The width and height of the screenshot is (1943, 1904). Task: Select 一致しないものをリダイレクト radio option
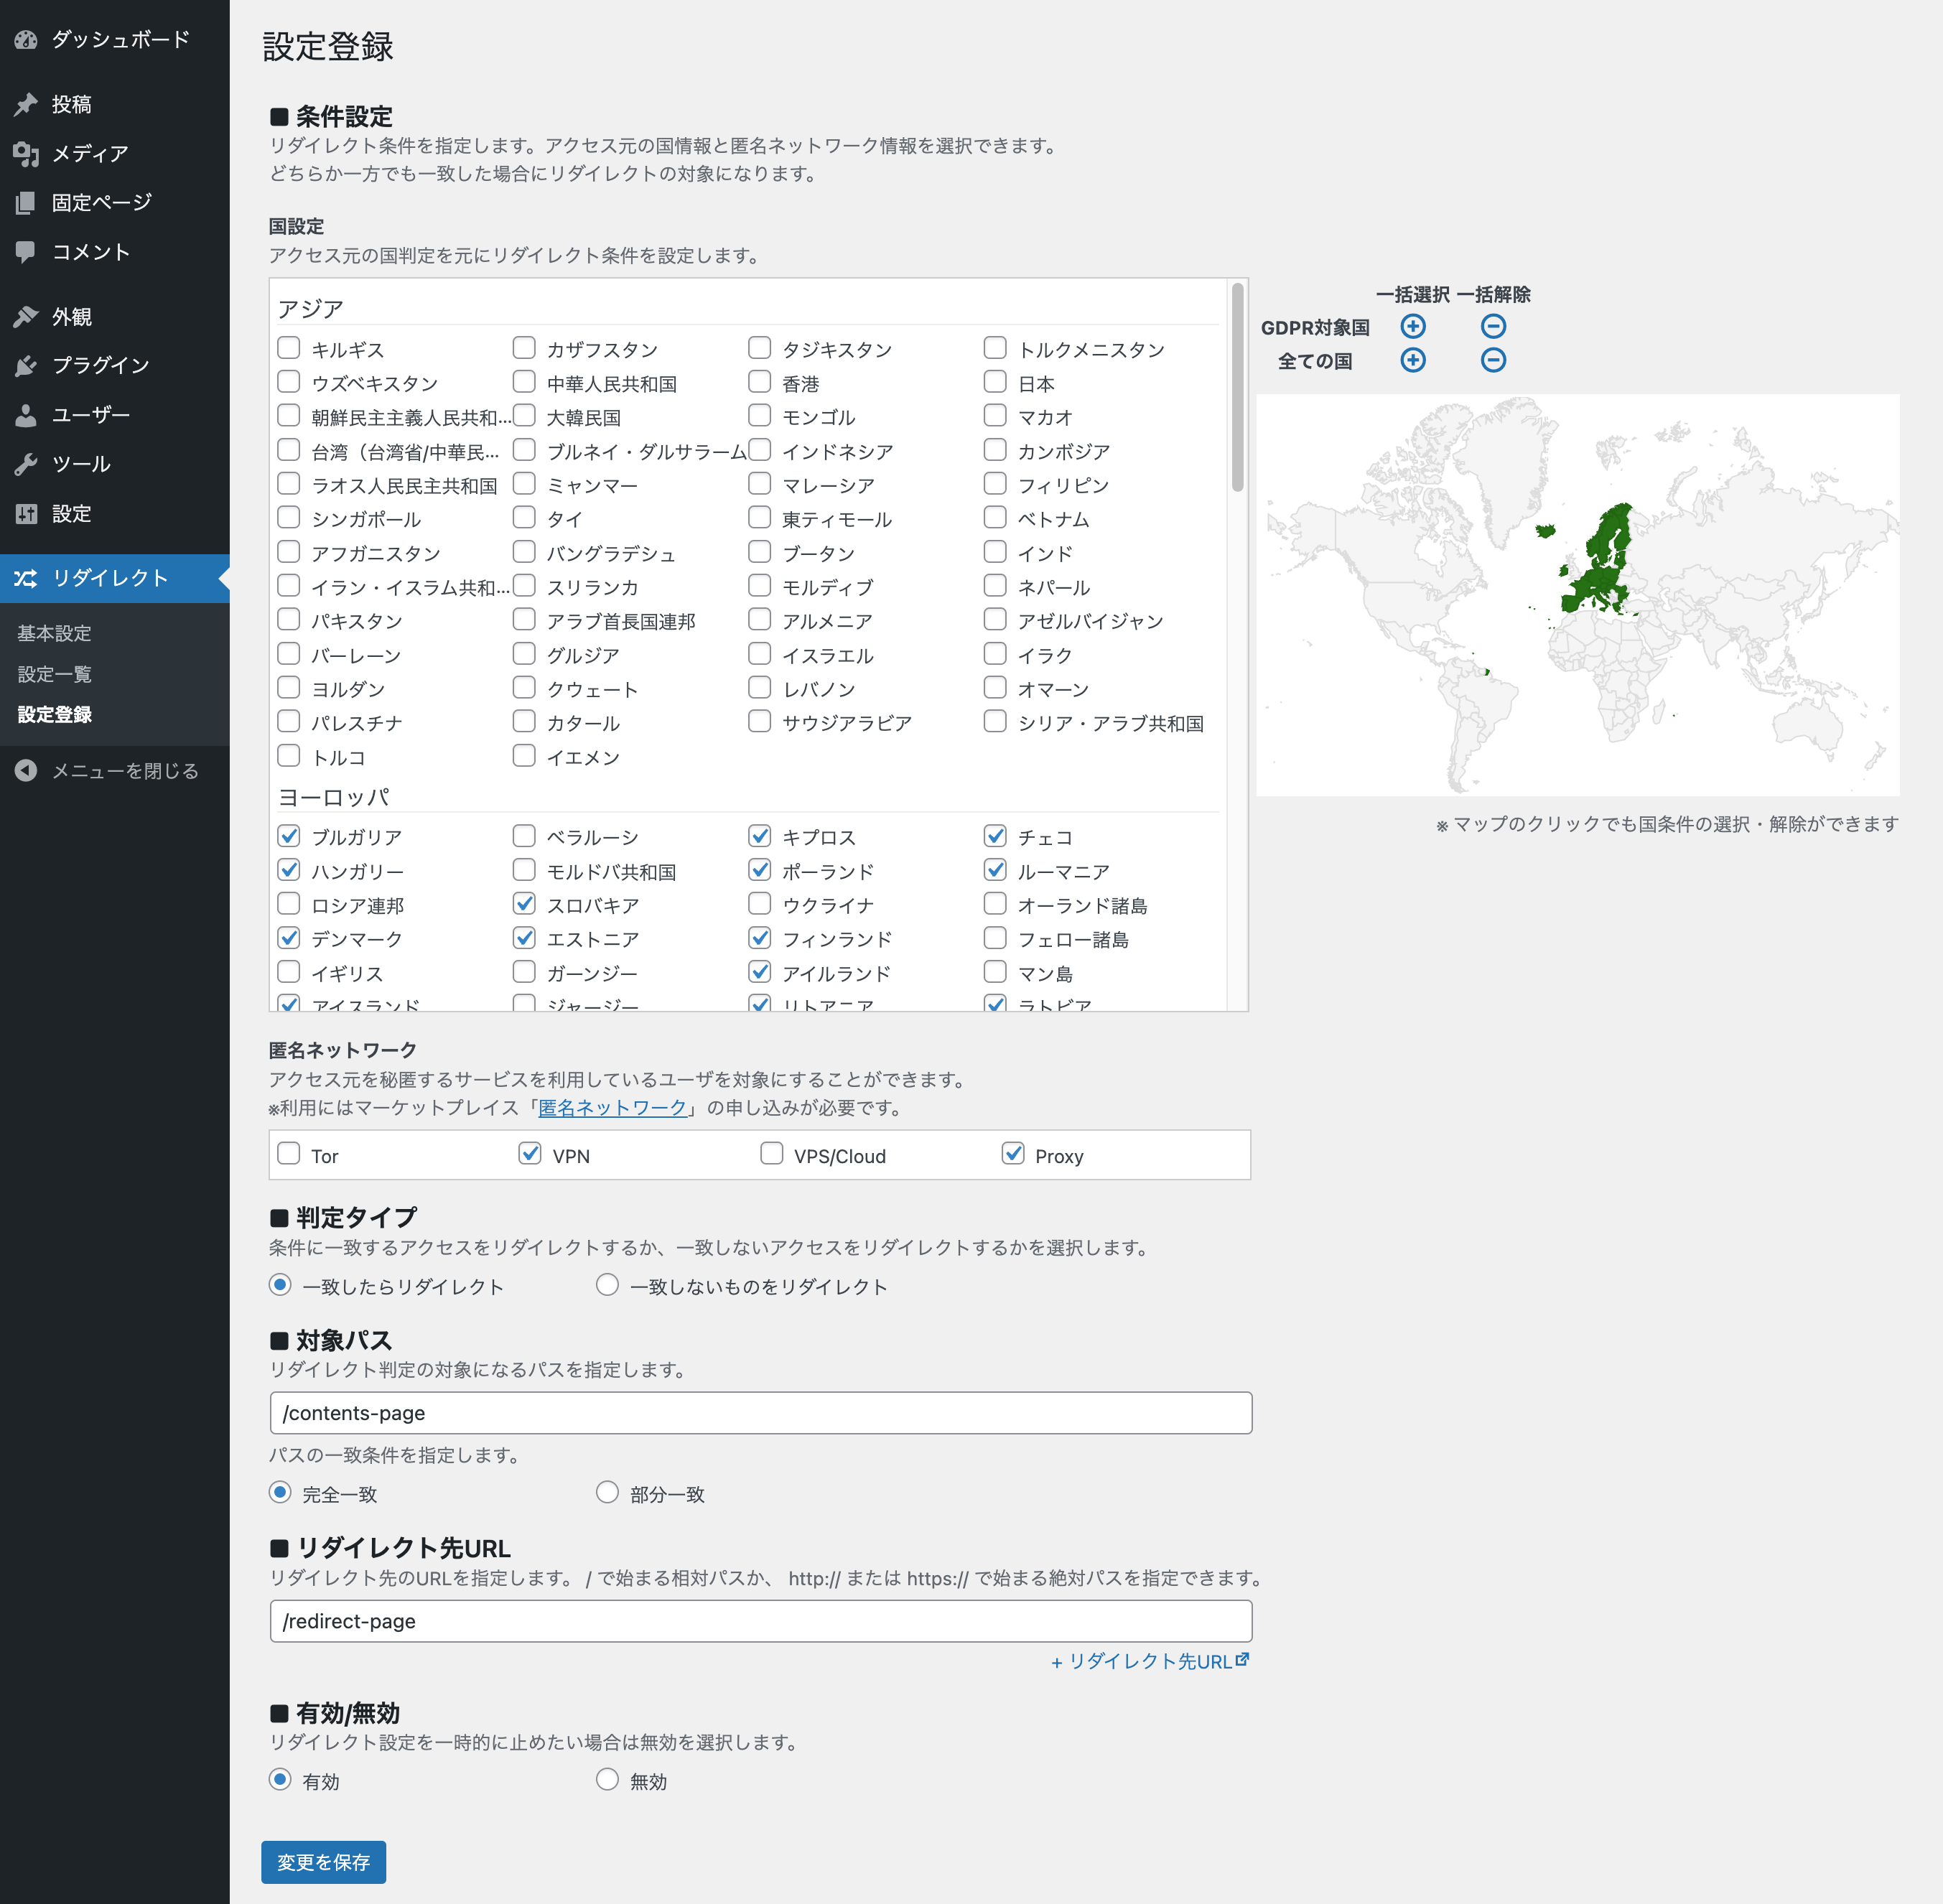[x=607, y=1285]
